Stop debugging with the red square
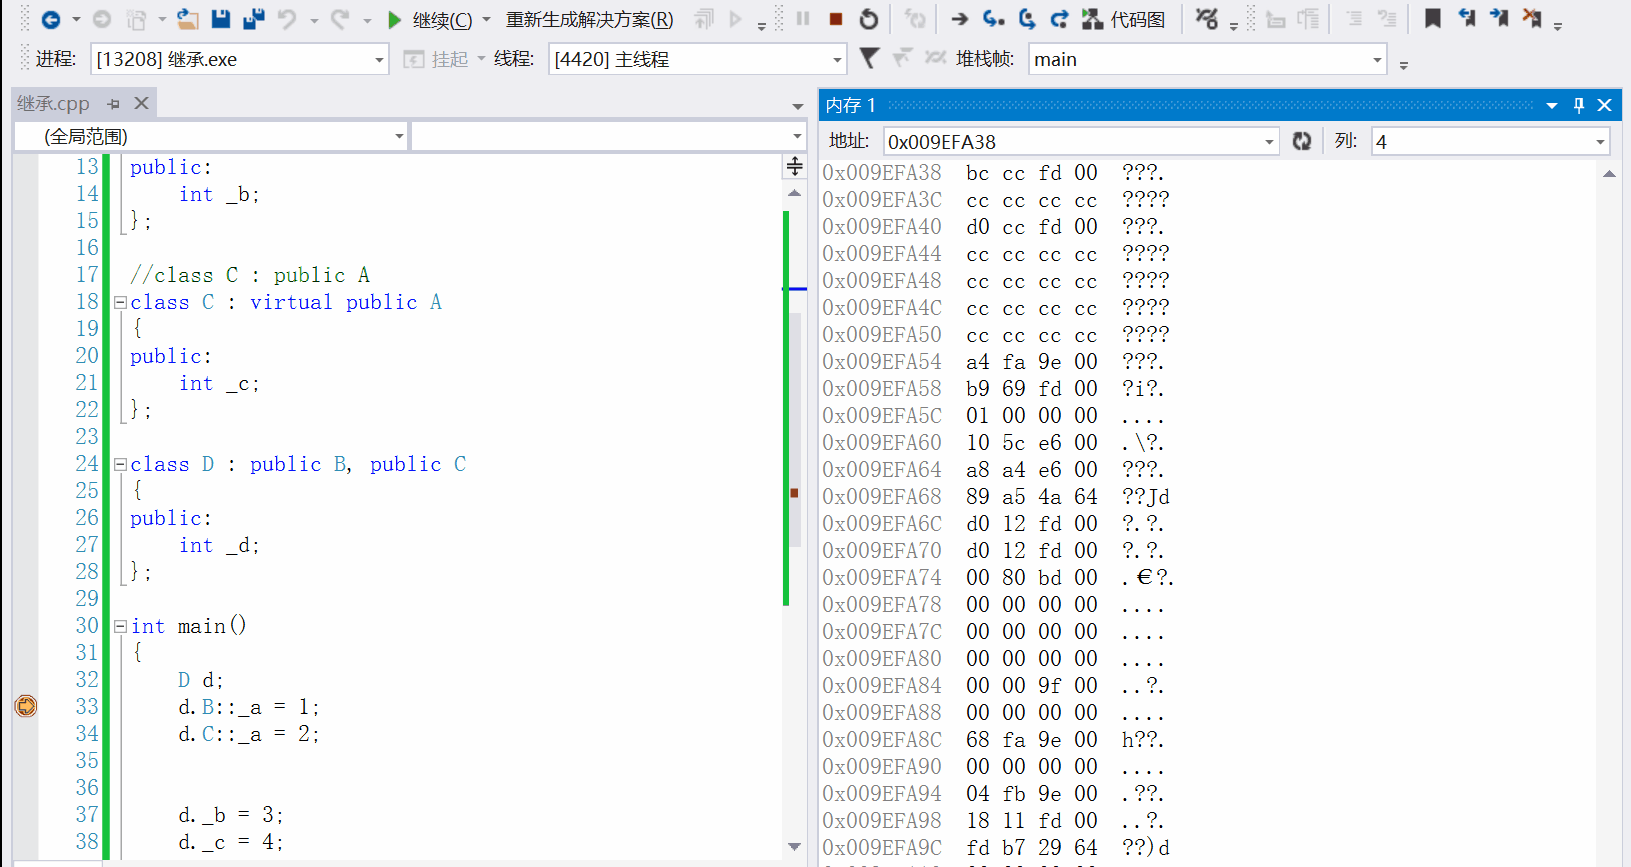The height and width of the screenshot is (867, 1631). coord(836,19)
